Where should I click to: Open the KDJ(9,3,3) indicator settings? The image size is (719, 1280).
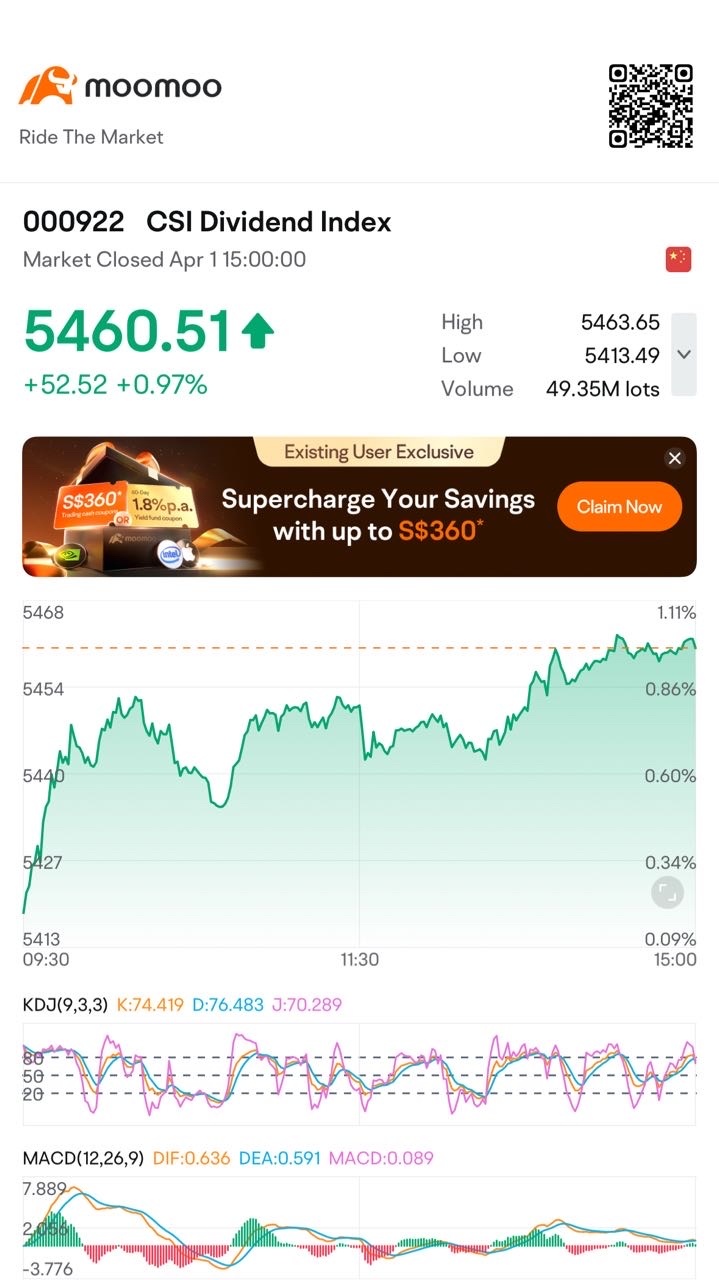click(66, 1004)
